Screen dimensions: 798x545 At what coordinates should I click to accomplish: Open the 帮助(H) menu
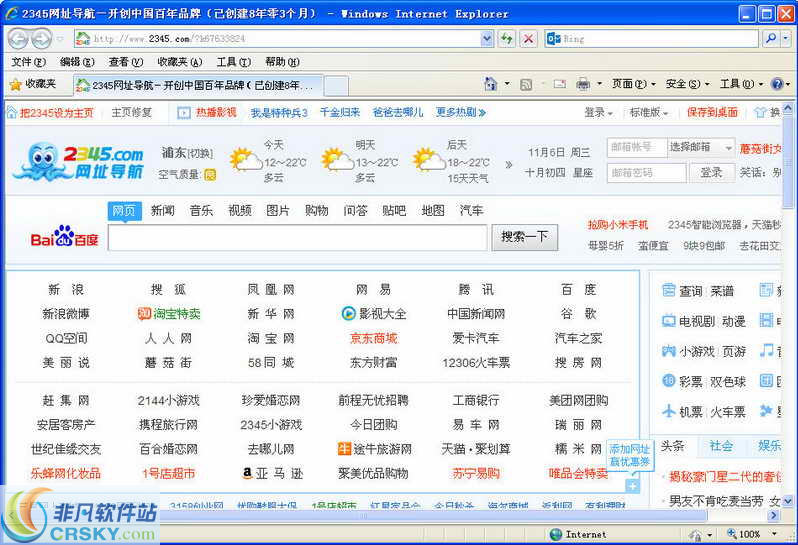click(x=282, y=62)
